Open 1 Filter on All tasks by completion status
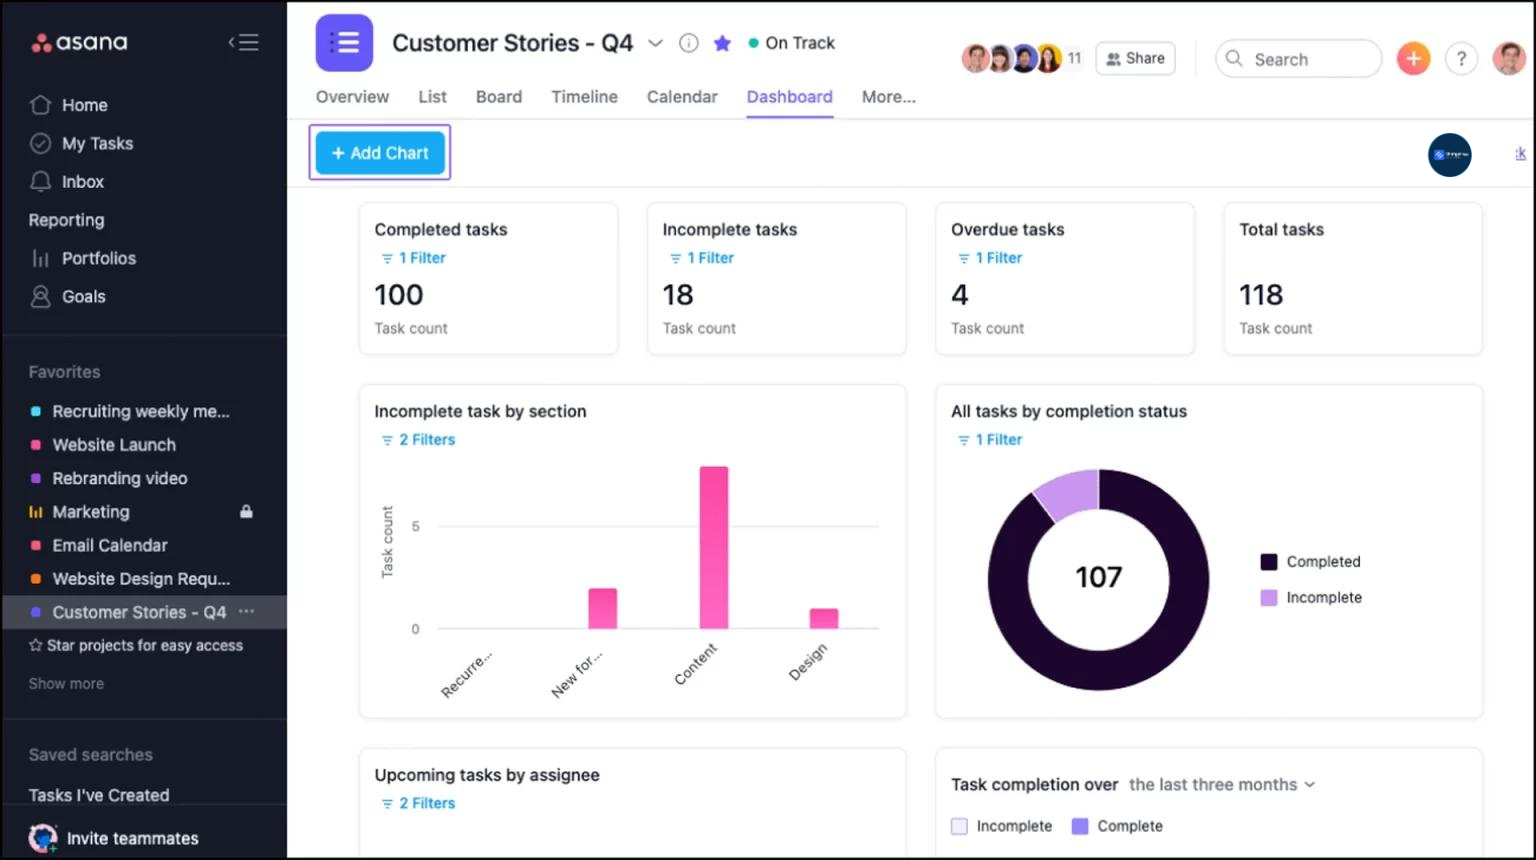 tap(989, 440)
